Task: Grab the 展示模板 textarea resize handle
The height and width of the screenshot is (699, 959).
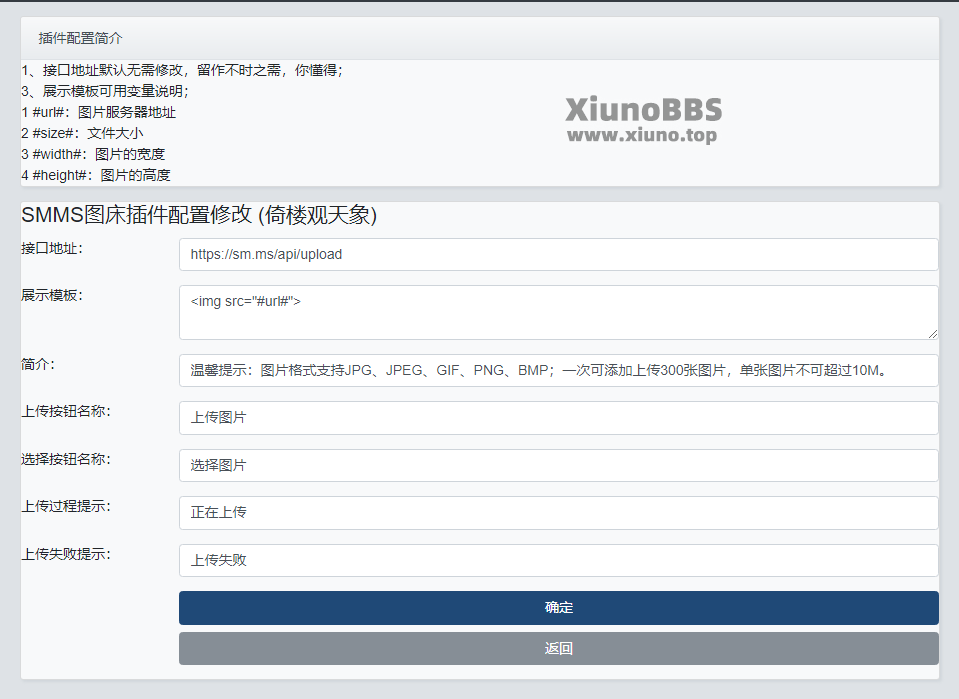Action: 932,334
